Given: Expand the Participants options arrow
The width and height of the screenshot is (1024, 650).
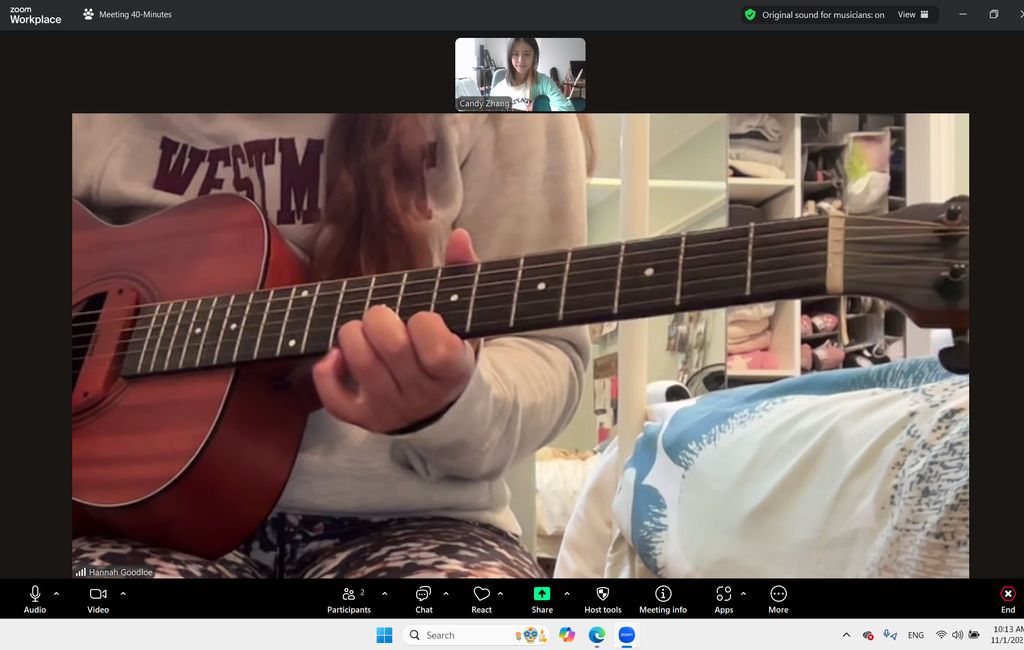Looking at the screenshot, I should tap(384, 594).
